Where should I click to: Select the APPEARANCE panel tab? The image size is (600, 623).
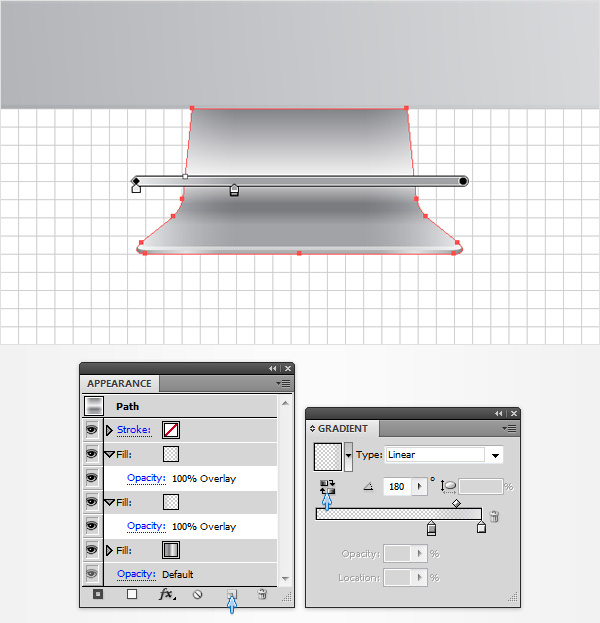click(119, 383)
